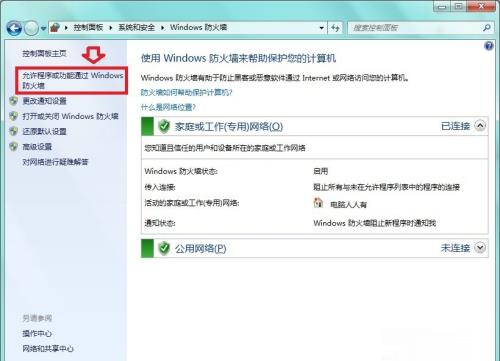Image resolution: width=500 pixels, height=361 pixels.
Task: Open the address bar history dropdown arrow
Action: click(x=321, y=28)
